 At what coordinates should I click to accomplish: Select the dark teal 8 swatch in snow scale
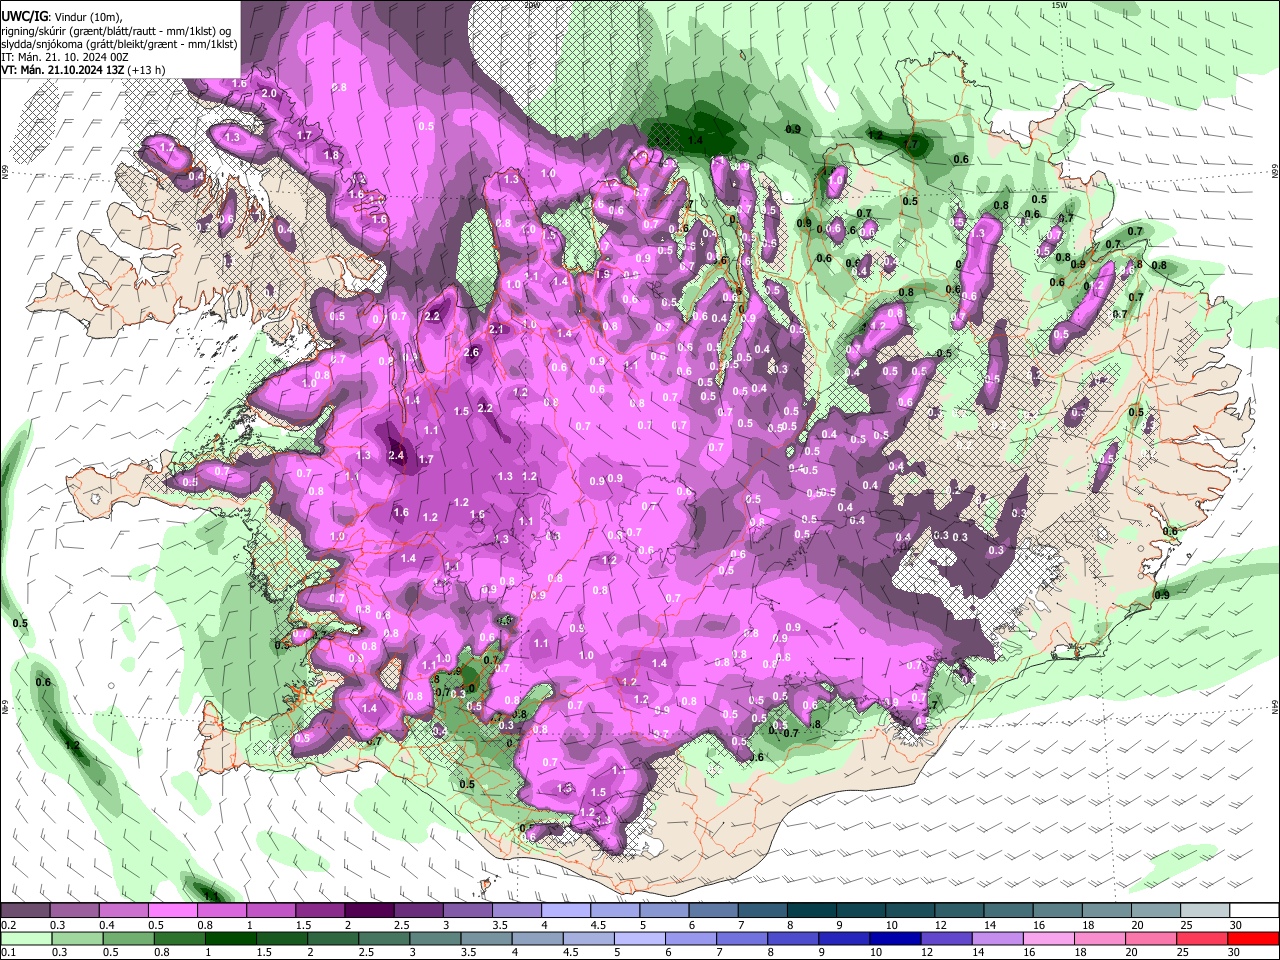click(812, 911)
